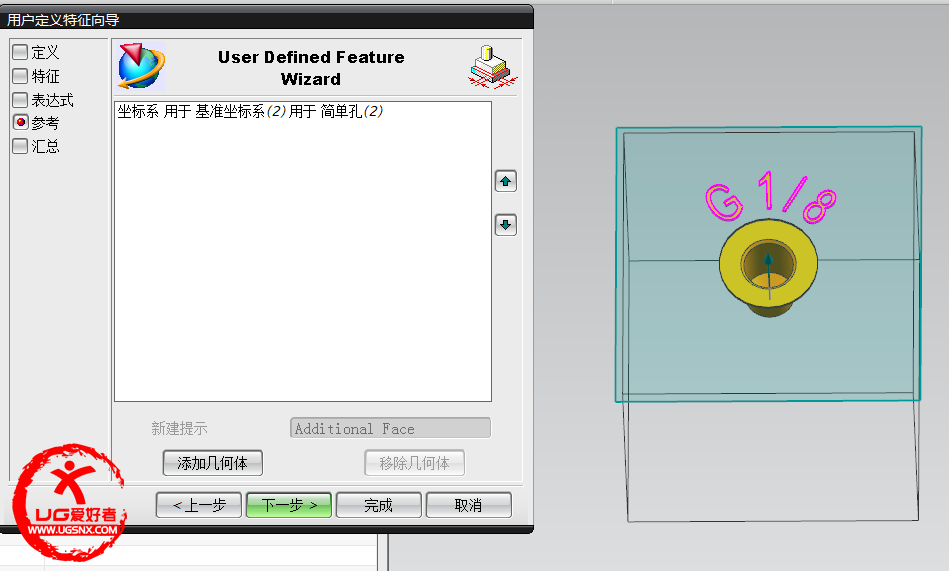Image resolution: width=949 pixels, height=571 pixels.
Task: Move selected reference up with arrow icon
Action: (x=505, y=181)
